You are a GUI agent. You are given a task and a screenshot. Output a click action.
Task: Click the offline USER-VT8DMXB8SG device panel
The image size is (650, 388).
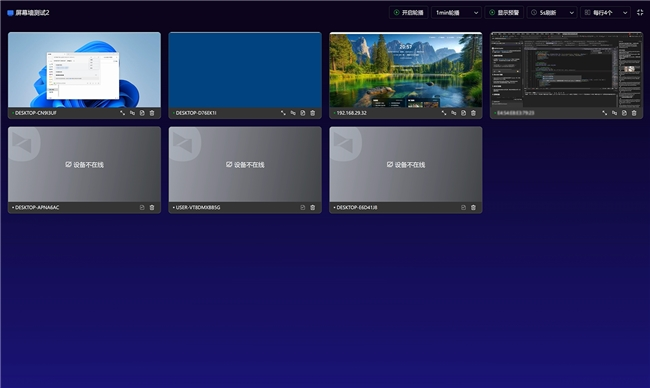click(245, 165)
